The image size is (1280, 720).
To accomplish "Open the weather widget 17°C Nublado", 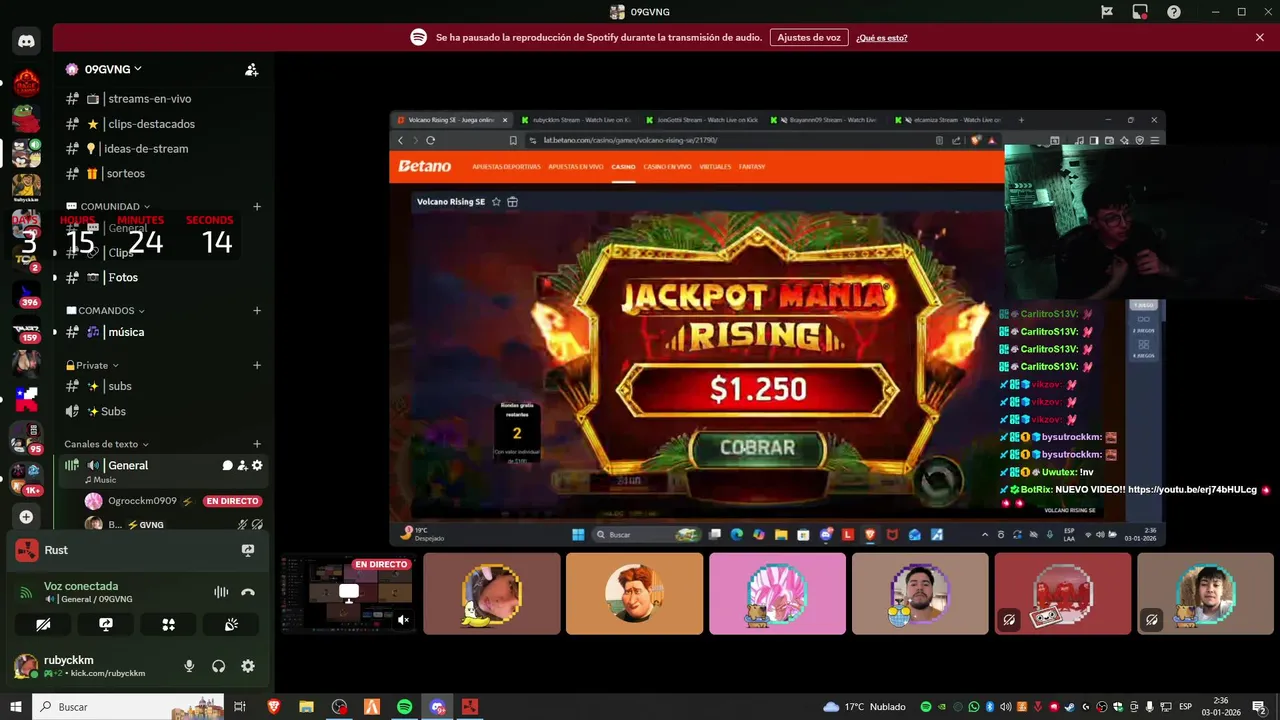I will (864, 707).
